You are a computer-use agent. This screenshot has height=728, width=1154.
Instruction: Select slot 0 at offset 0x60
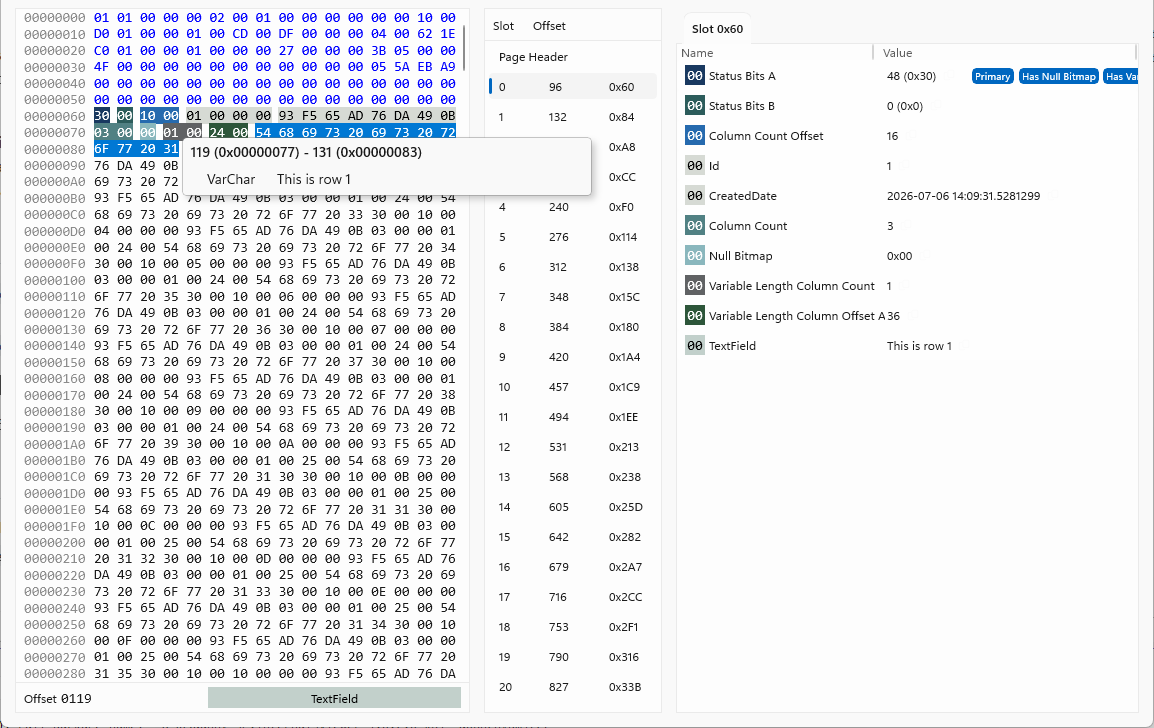[x=573, y=87]
